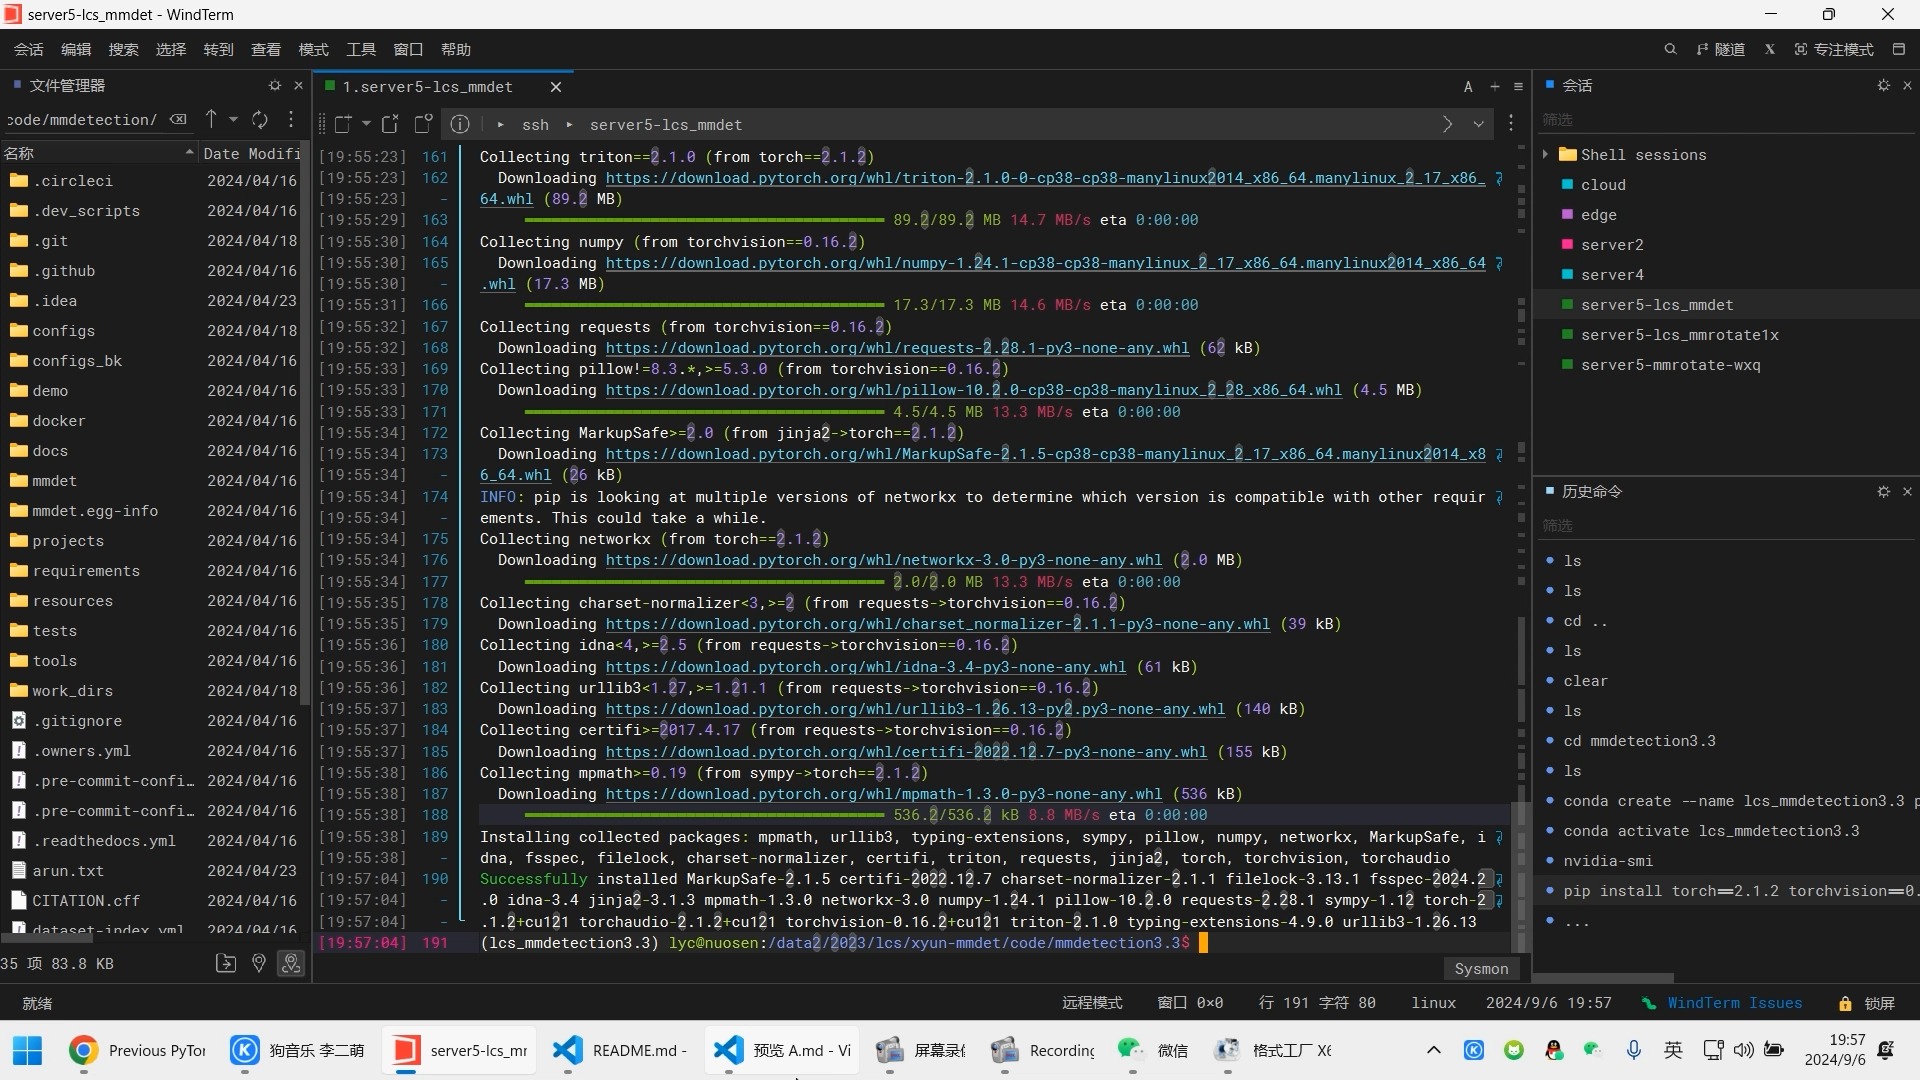Open dropdown arrow next to new session icon
The image size is (1920, 1080).
(x=366, y=124)
